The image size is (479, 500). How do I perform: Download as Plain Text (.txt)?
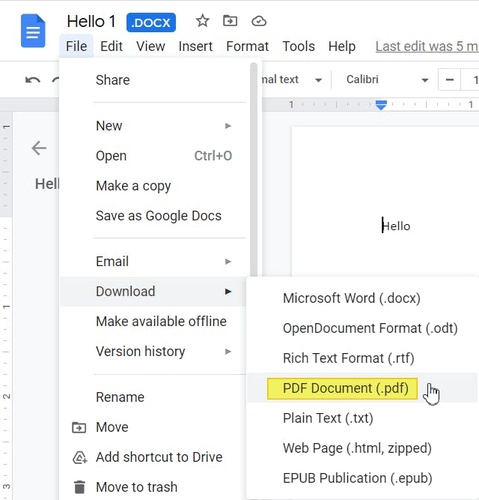click(x=362, y=418)
